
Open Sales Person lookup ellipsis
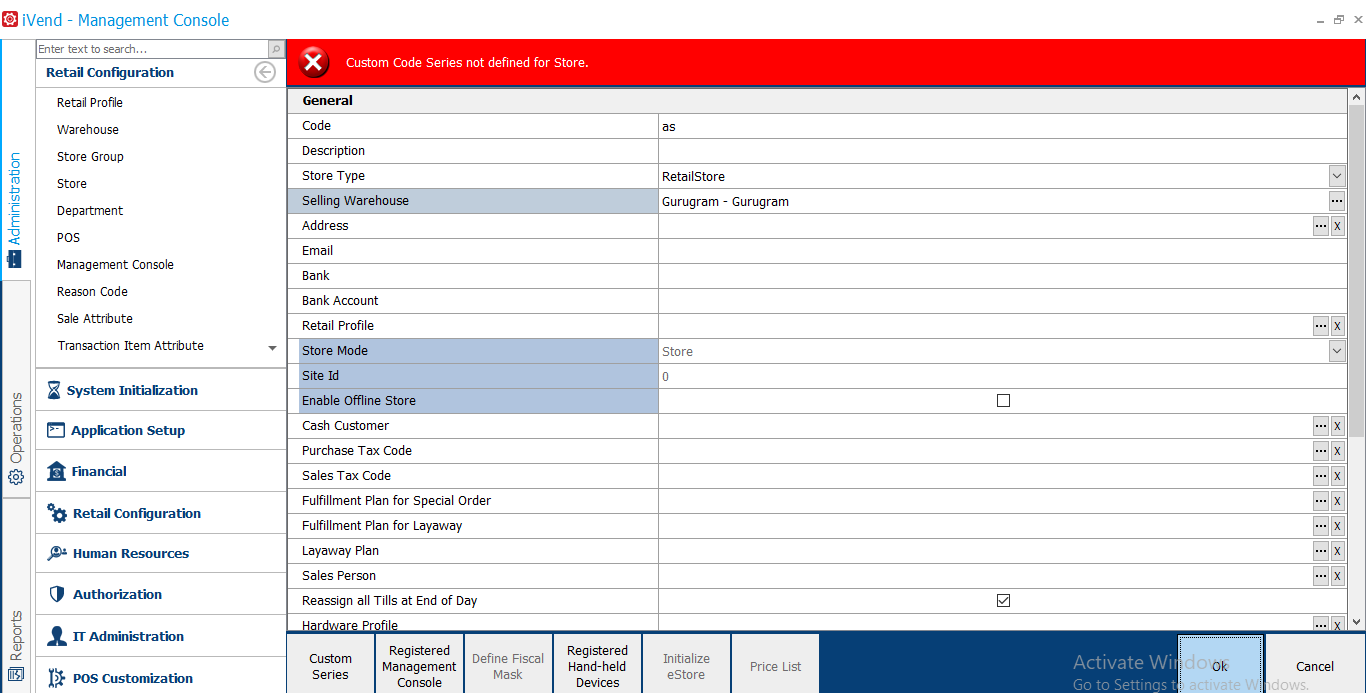pyautogui.click(x=1321, y=576)
